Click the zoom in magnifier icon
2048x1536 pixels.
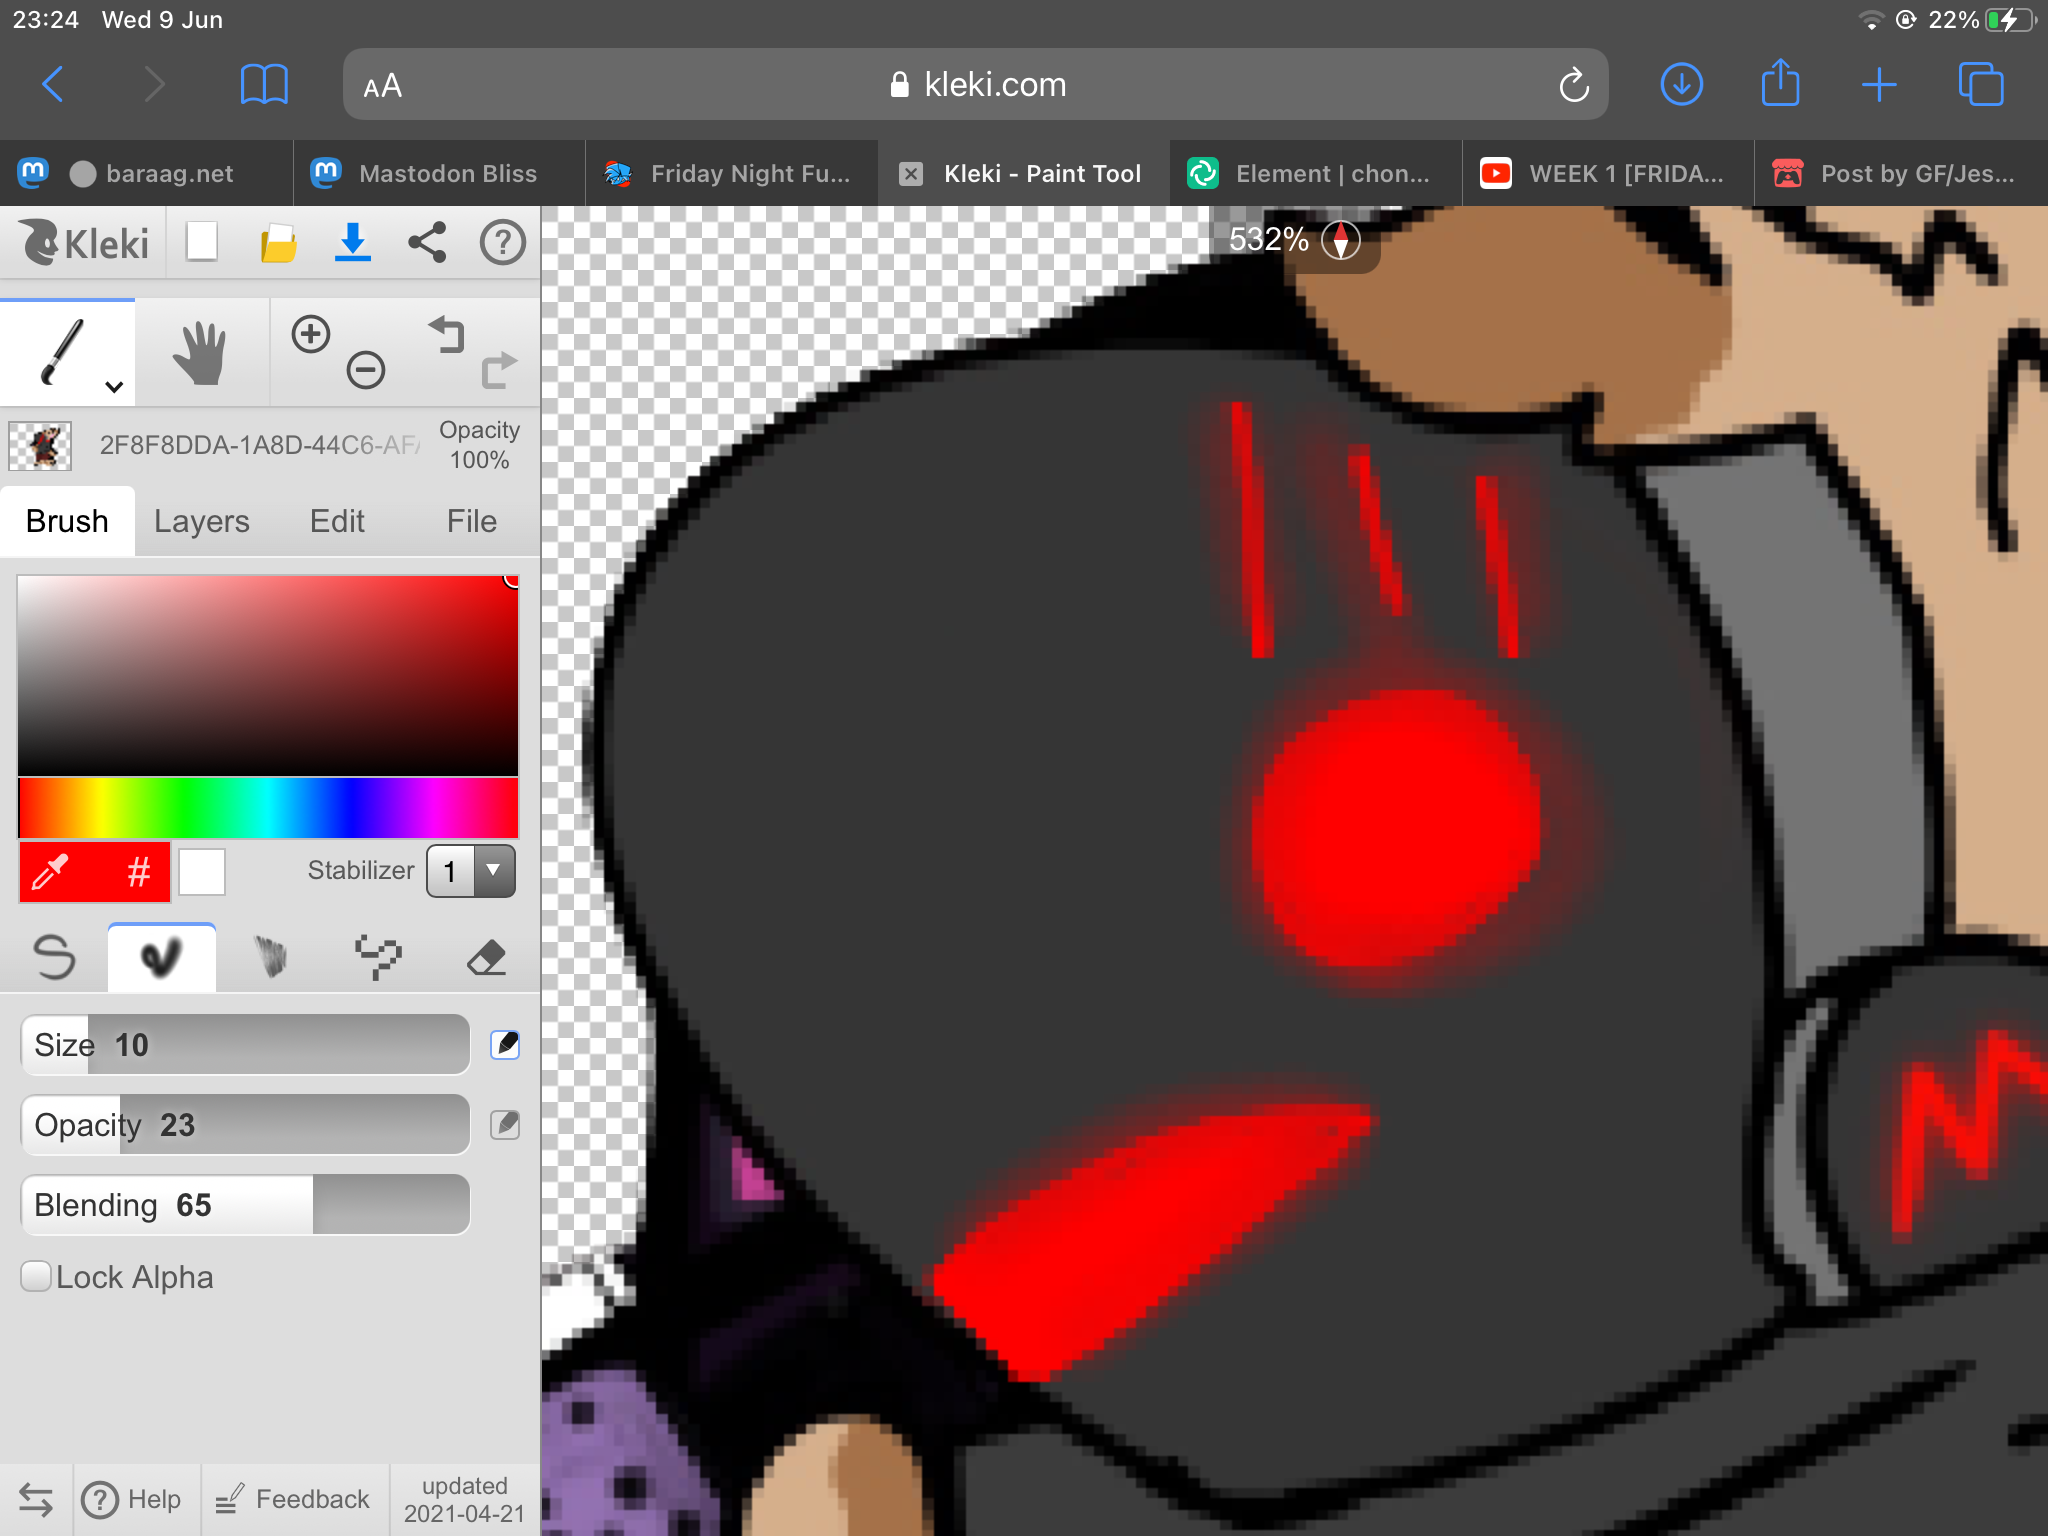(x=311, y=334)
